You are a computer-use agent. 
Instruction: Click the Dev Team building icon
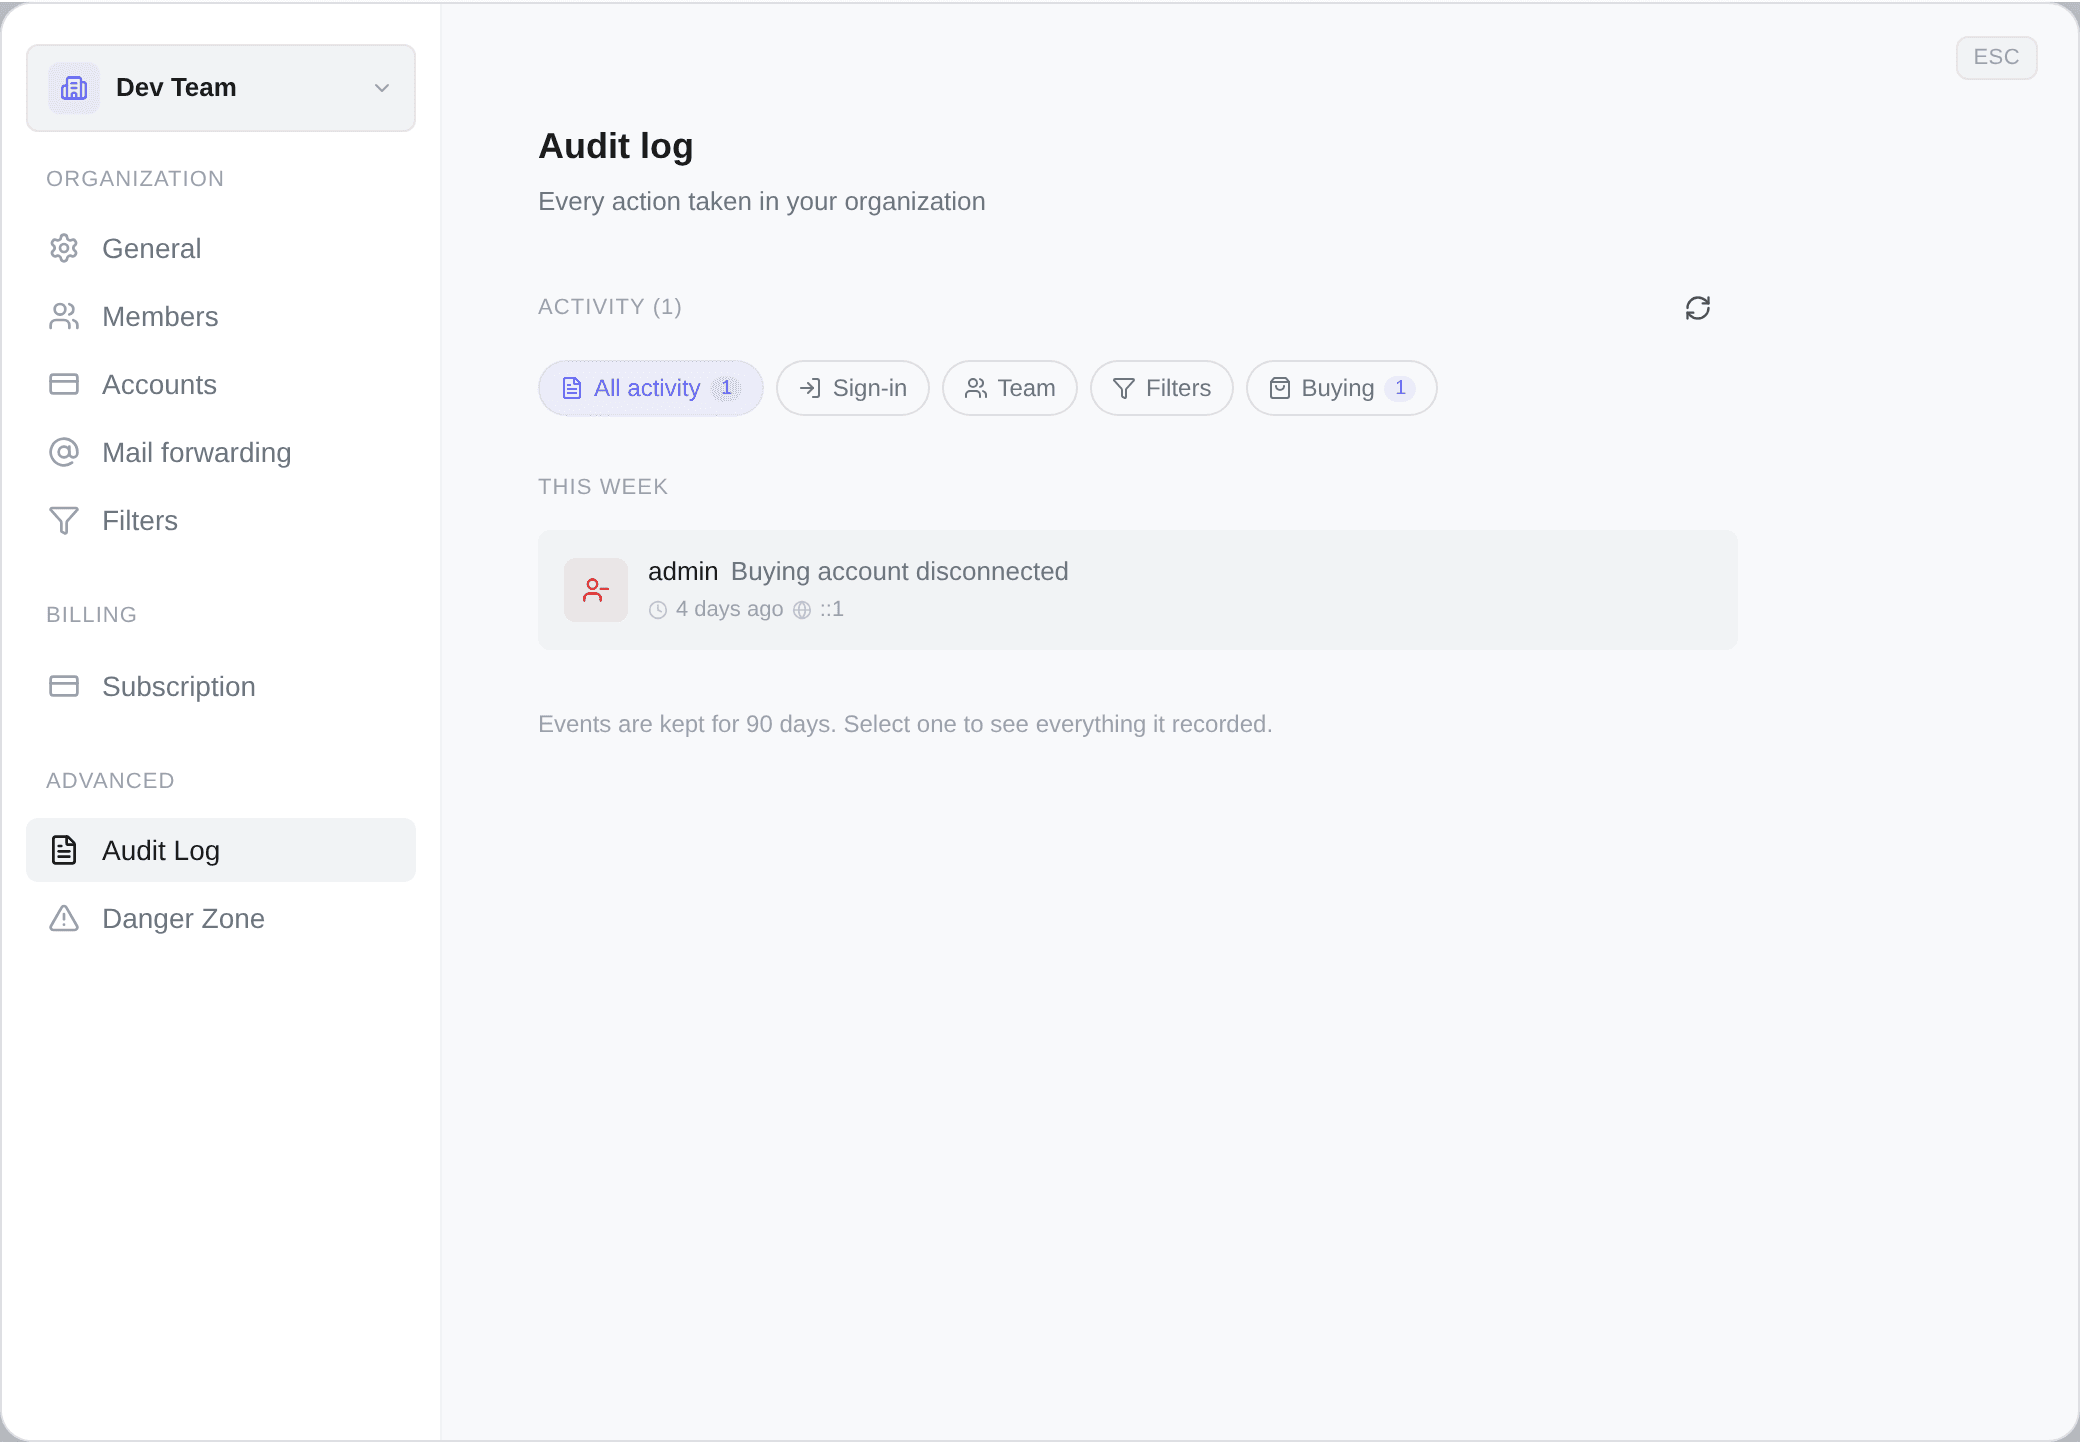coord(74,88)
